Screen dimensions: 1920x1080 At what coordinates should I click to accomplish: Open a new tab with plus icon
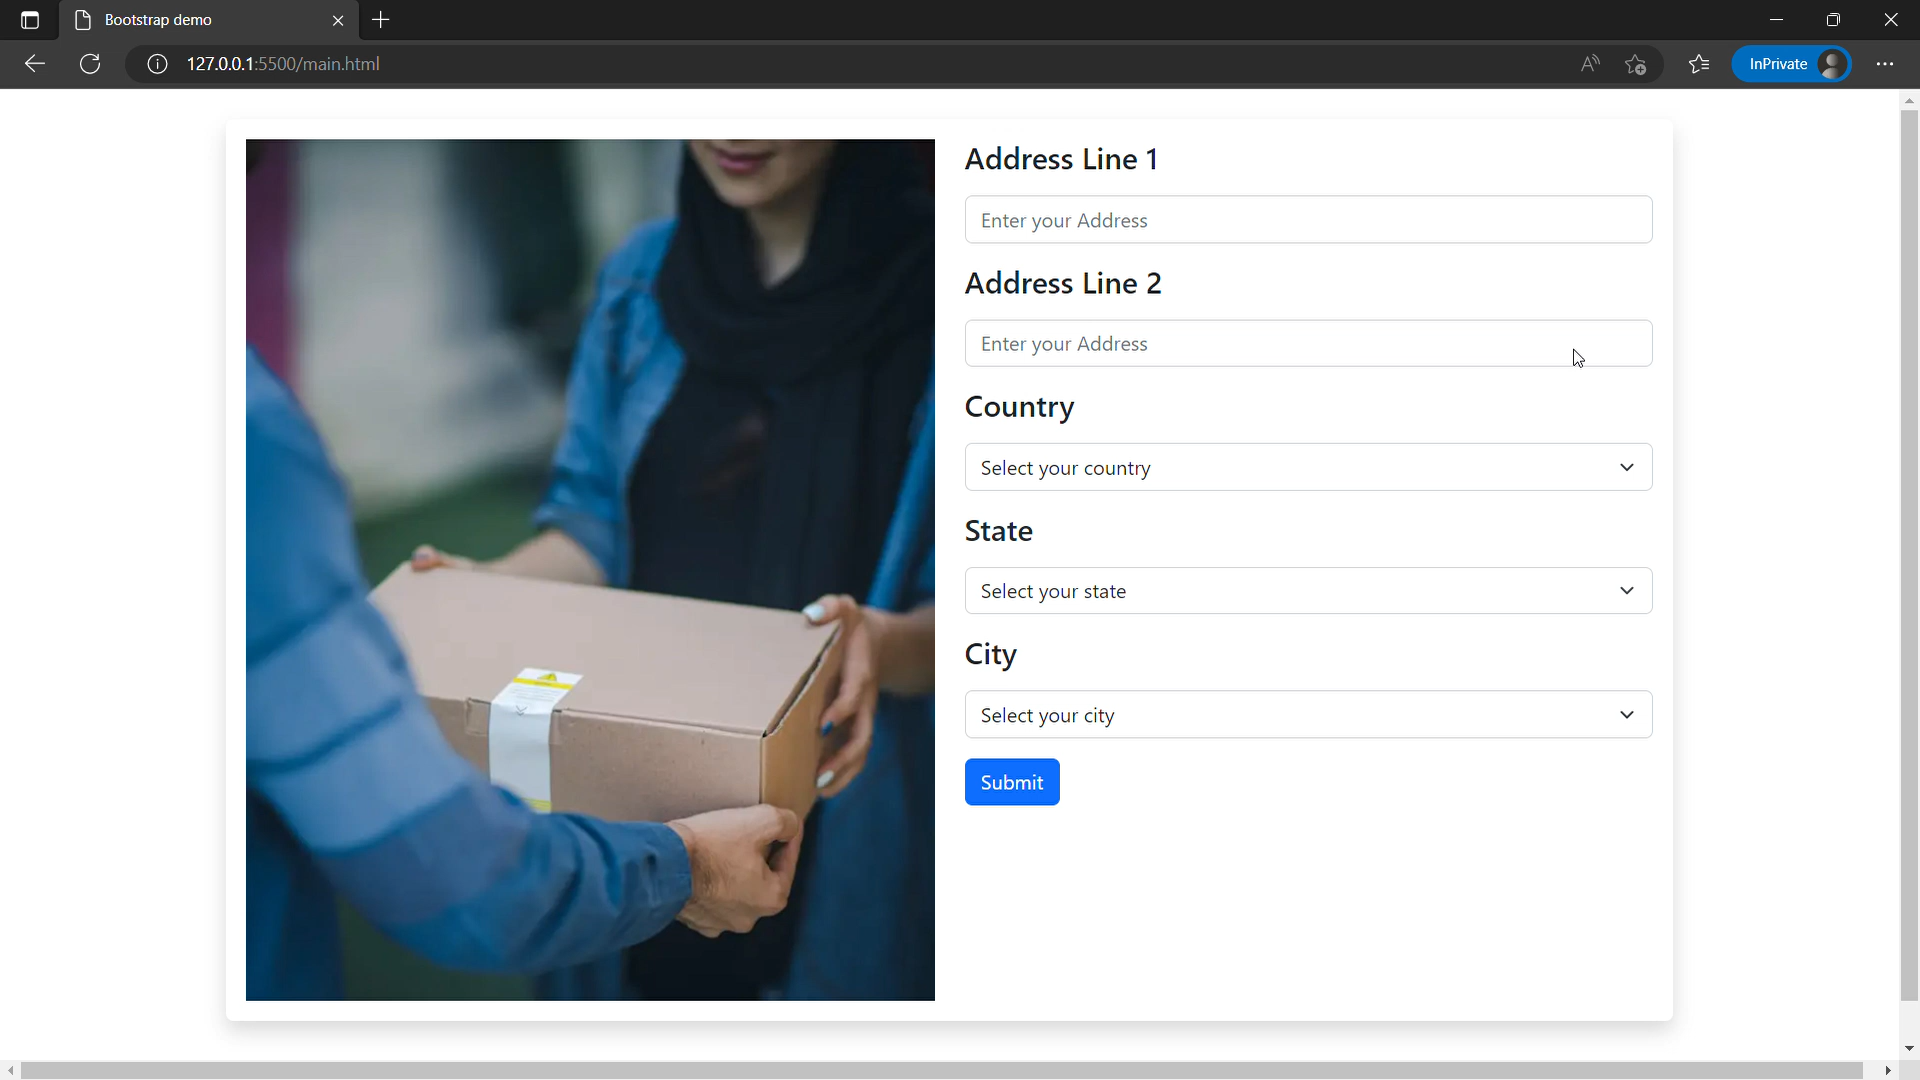[381, 20]
